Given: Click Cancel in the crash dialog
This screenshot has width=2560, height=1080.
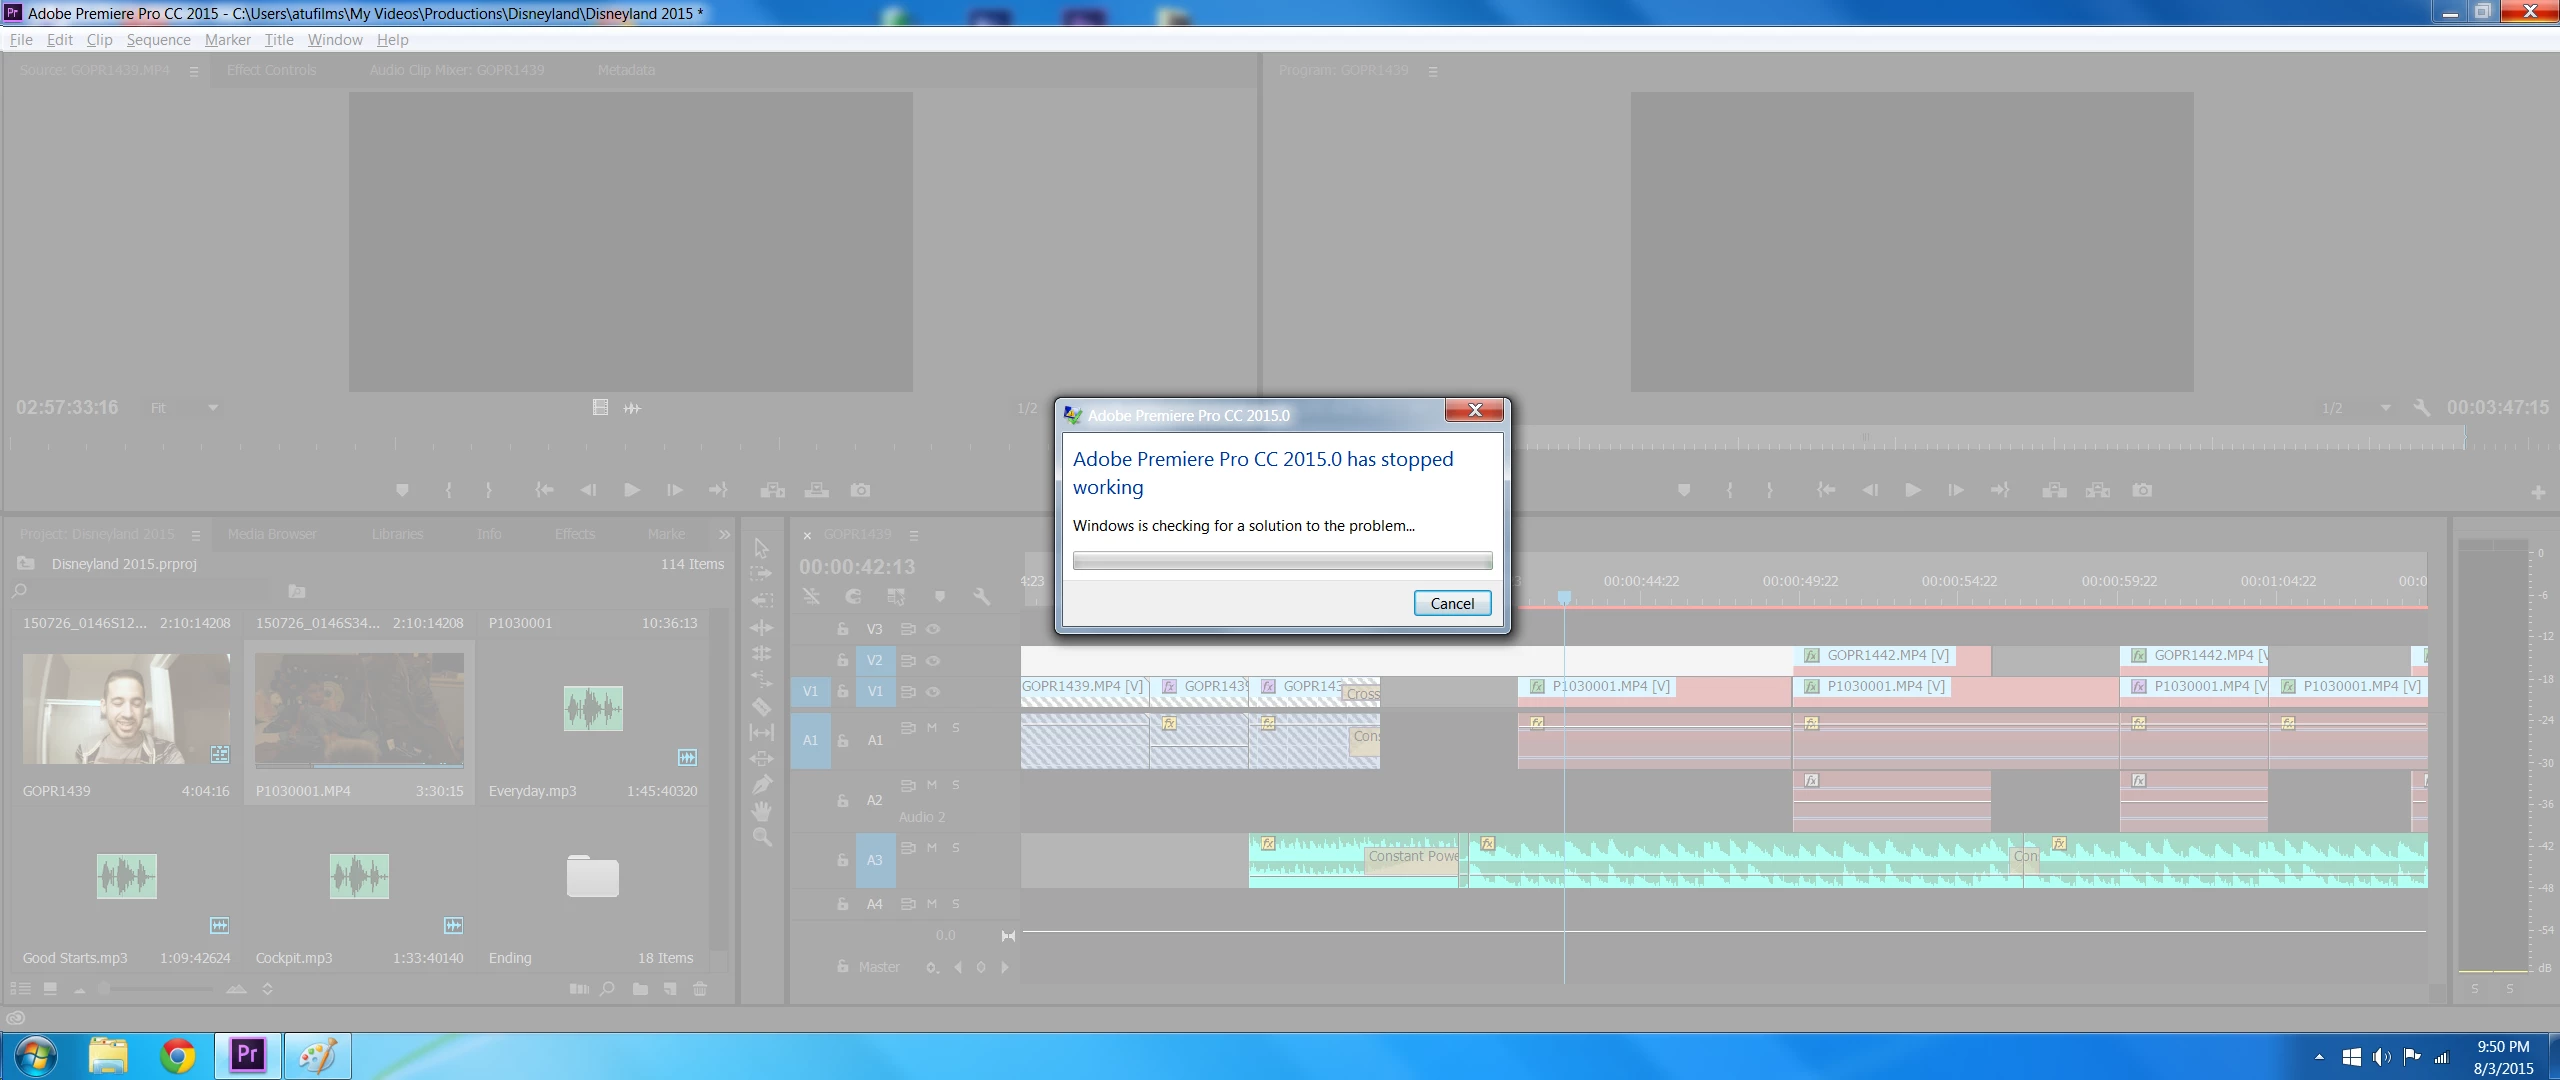Looking at the screenshot, I should (1451, 603).
